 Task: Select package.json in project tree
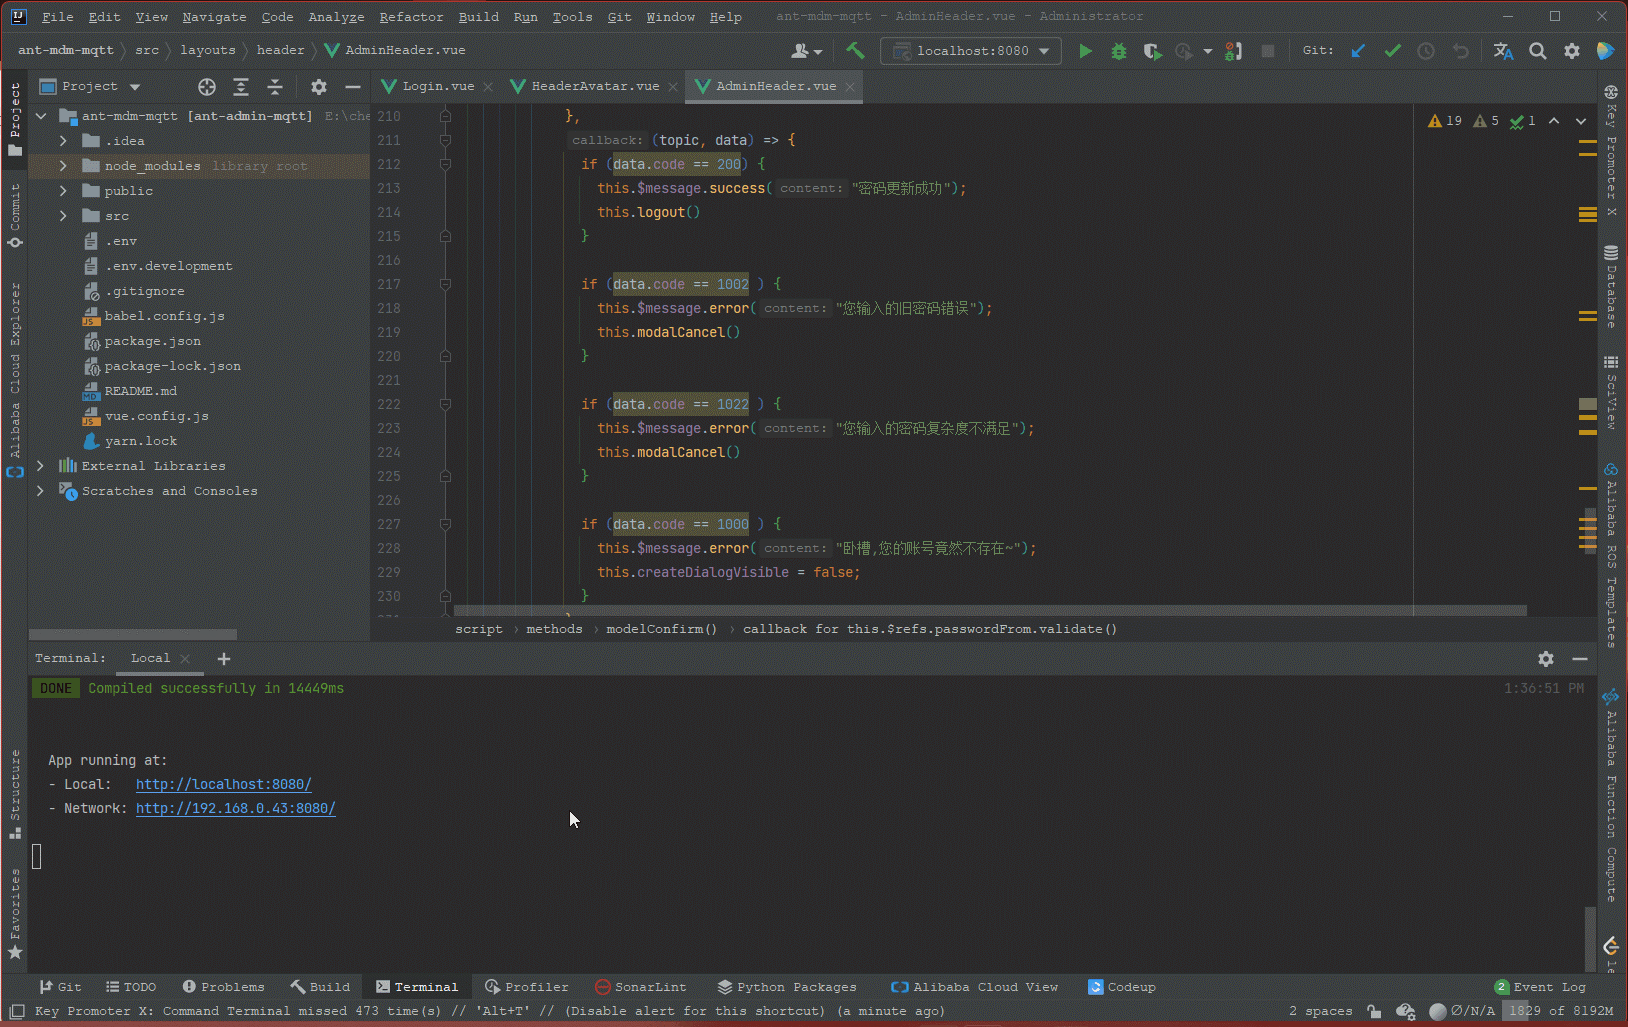pos(152,341)
